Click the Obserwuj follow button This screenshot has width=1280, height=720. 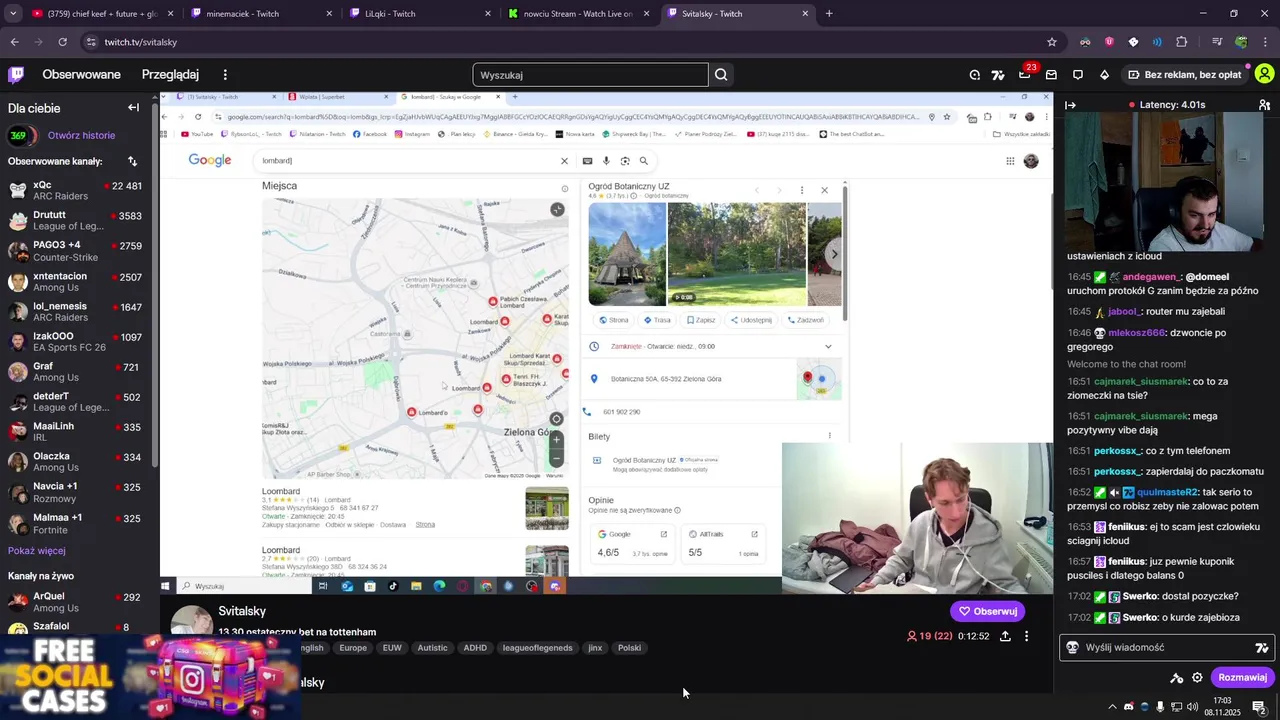pos(987,611)
